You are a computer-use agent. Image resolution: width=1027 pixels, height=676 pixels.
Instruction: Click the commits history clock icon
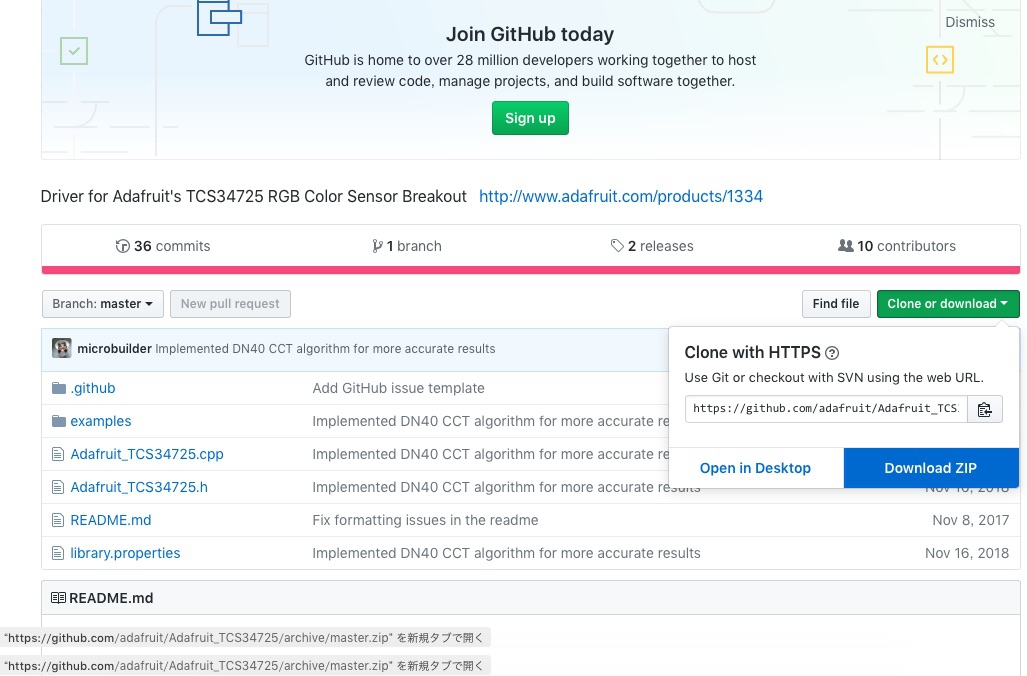coord(122,246)
